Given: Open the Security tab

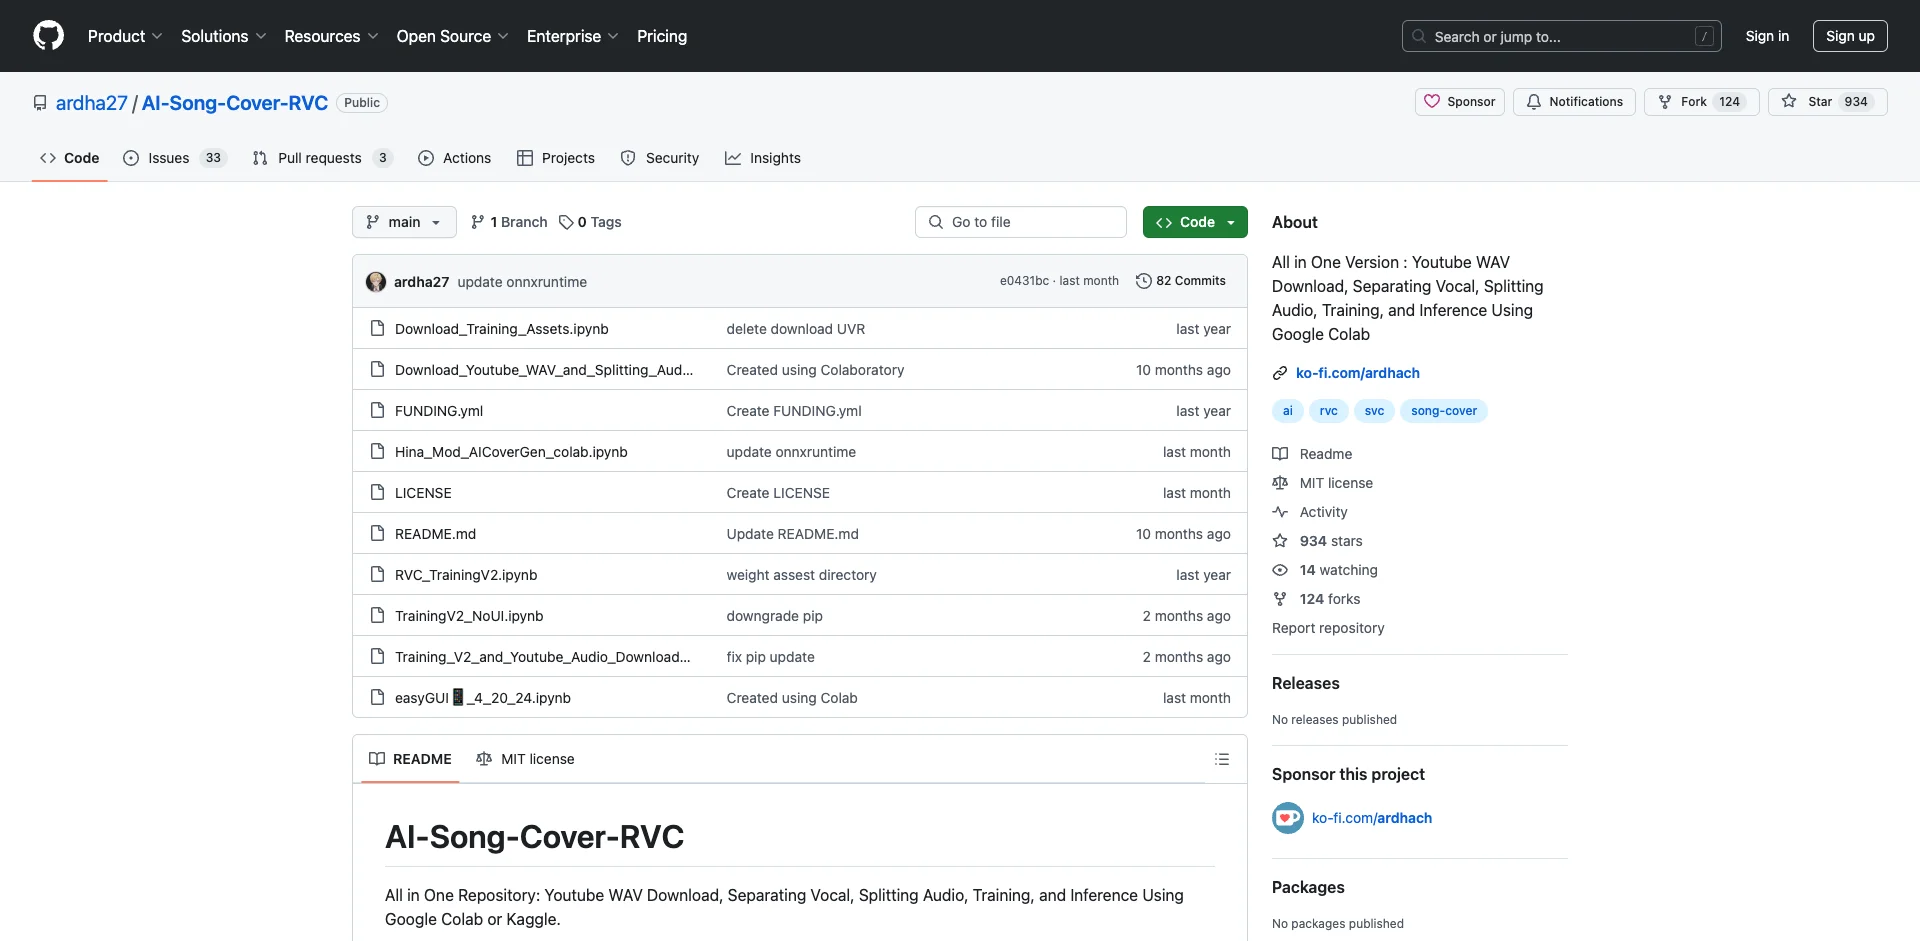Looking at the screenshot, I should pos(660,158).
